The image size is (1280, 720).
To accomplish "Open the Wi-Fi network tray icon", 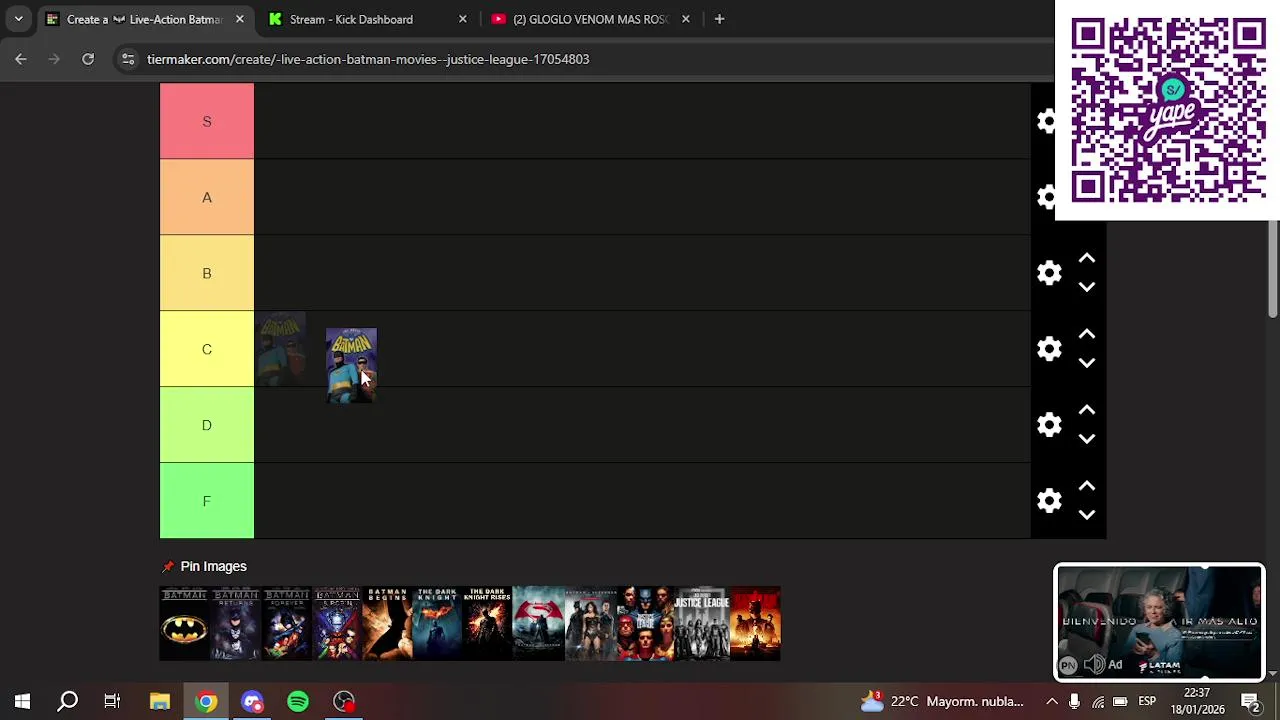I will click(1098, 701).
